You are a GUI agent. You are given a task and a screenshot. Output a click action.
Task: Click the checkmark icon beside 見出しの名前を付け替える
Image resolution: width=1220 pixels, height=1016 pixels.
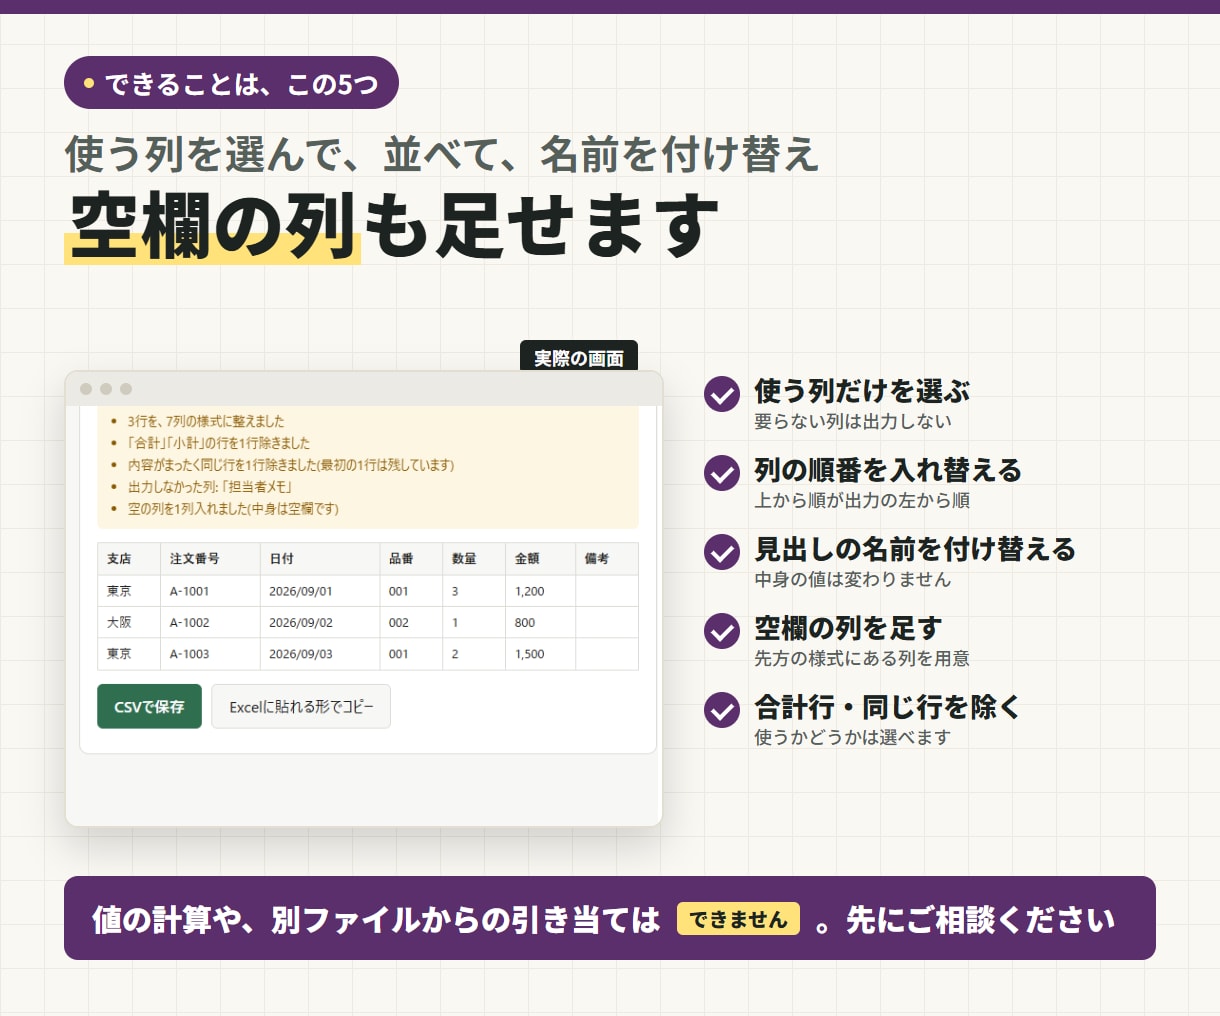tap(722, 552)
